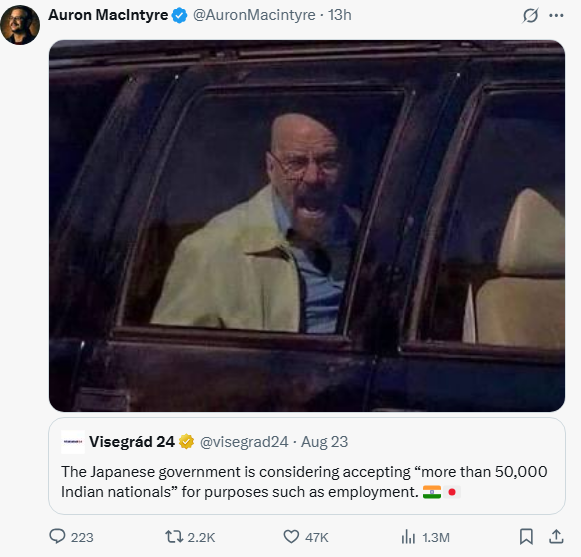Click the Visegrád 24 account name
Screen dimensions: 581x557
[x=132, y=442]
